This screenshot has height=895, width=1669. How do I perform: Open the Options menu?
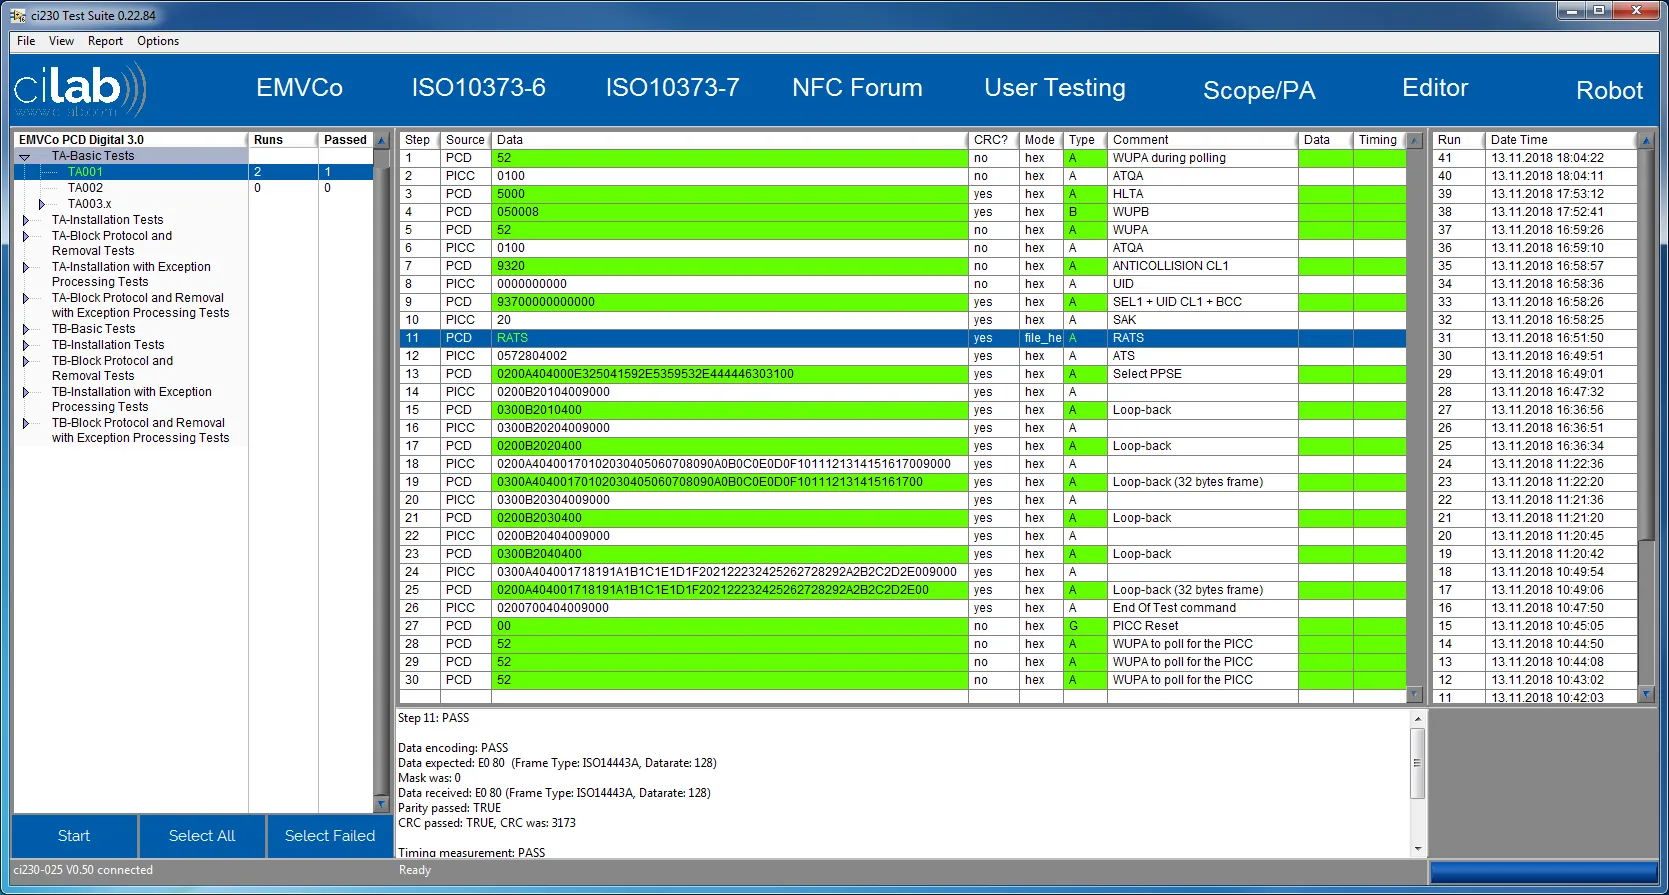(x=158, y=41)
